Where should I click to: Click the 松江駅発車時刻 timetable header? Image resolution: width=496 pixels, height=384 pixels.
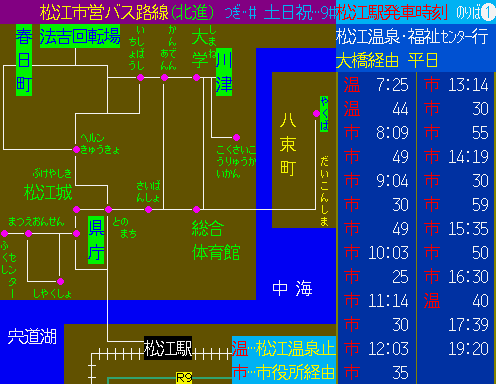pos(392,13)
